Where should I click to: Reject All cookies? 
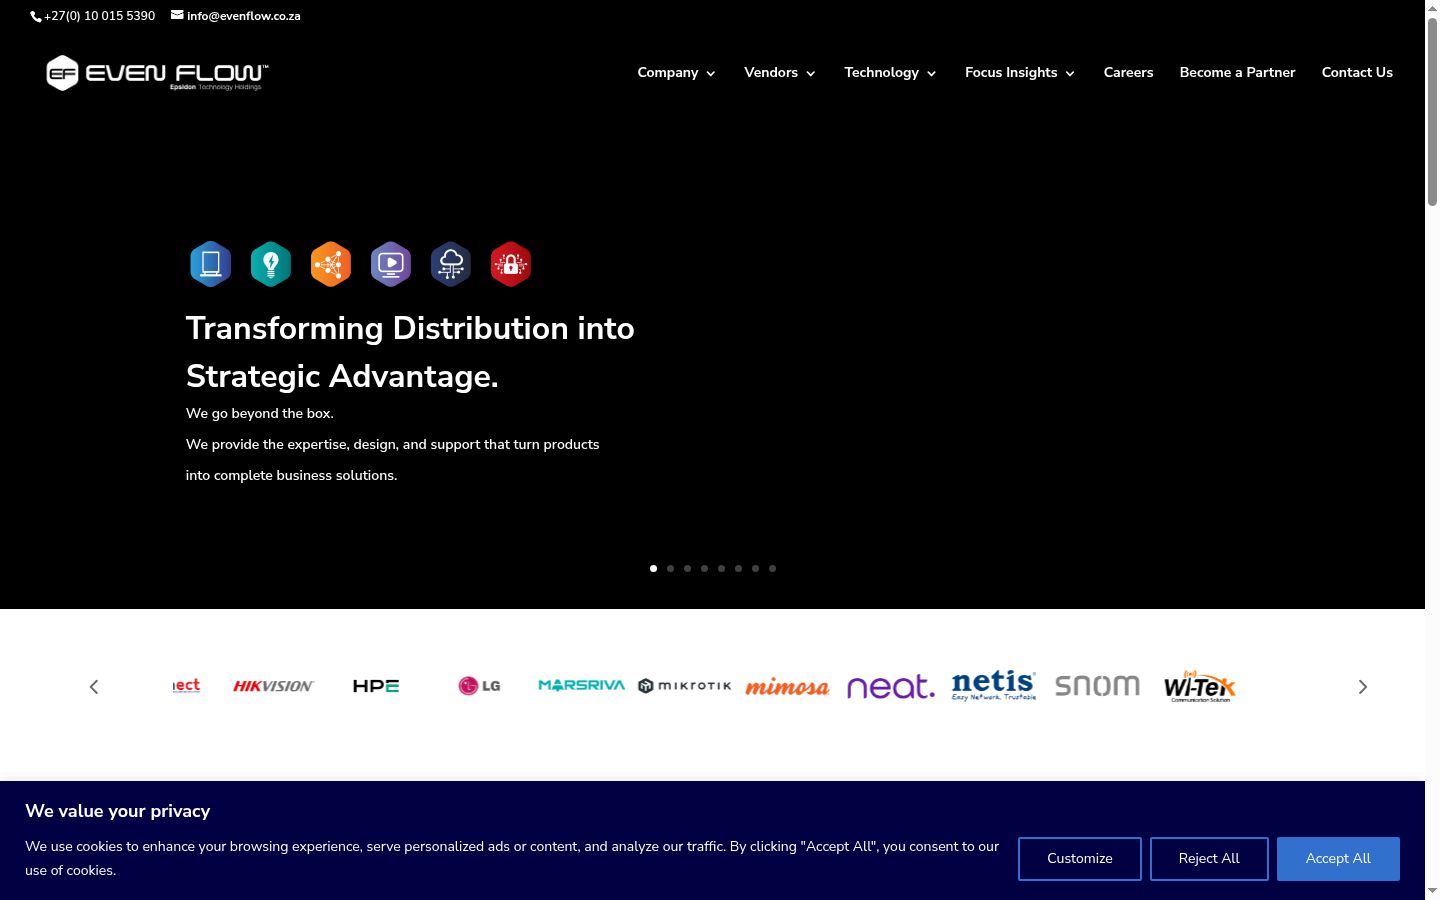pos(1209,859)
